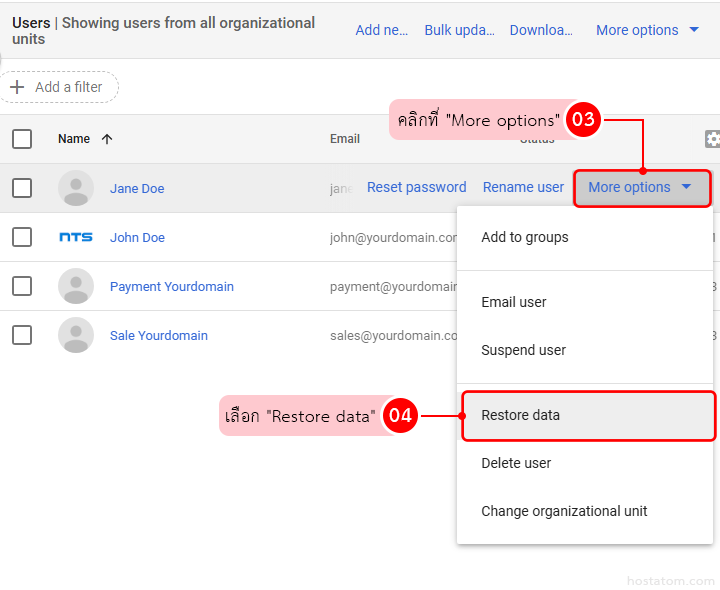Image resolution: width=720 pixels, height=590 pixels.
Task: Choose Restore data from the menu
Action: click(520, 415)
